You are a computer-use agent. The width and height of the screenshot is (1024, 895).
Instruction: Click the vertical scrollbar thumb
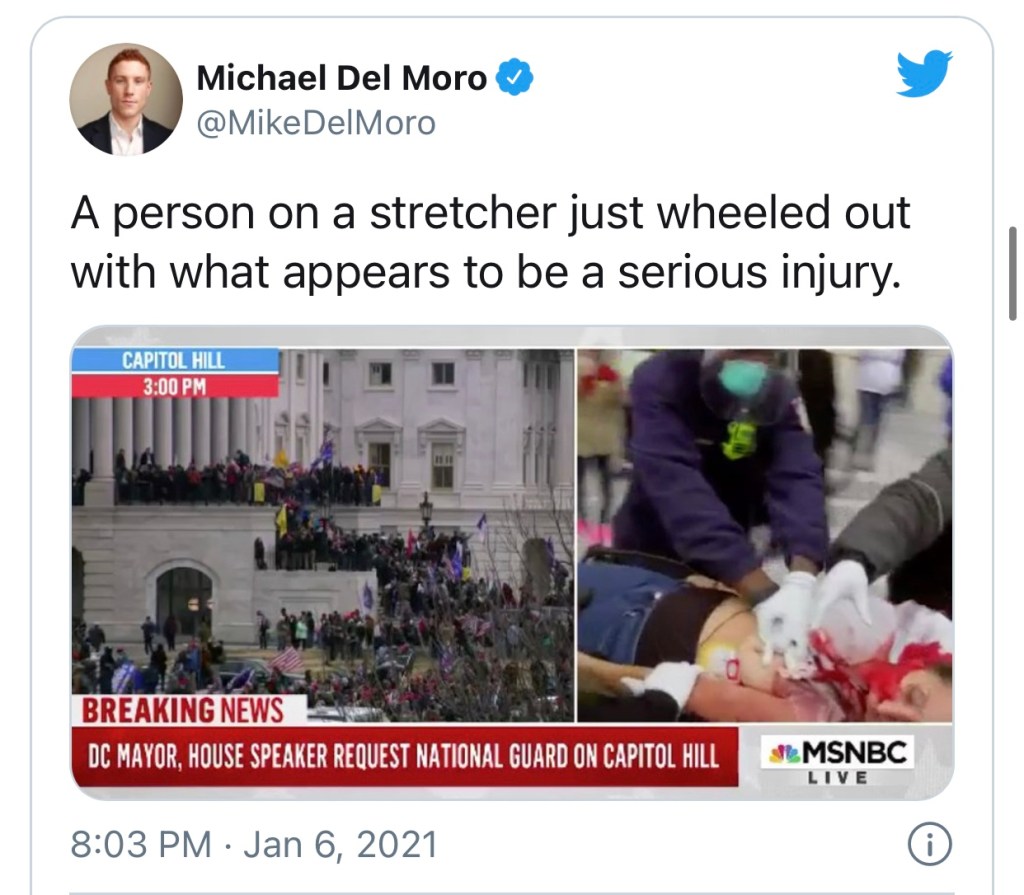pos(1013,273)
